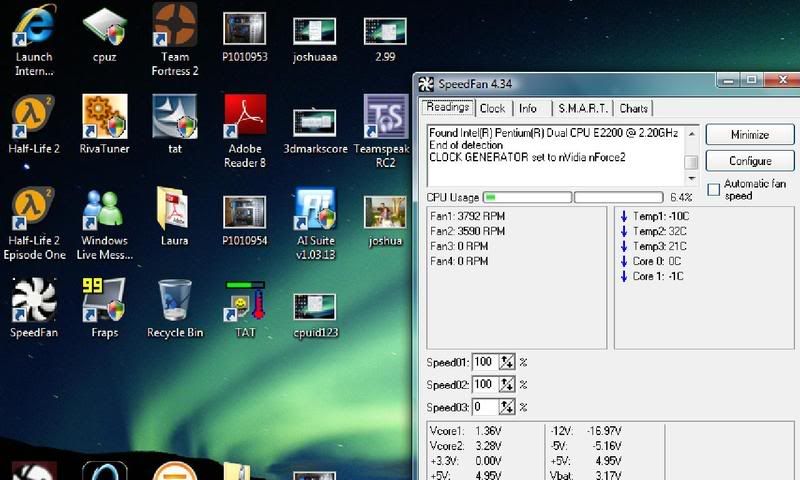Click the down arrow of the log scrollbar

point(691,178)
